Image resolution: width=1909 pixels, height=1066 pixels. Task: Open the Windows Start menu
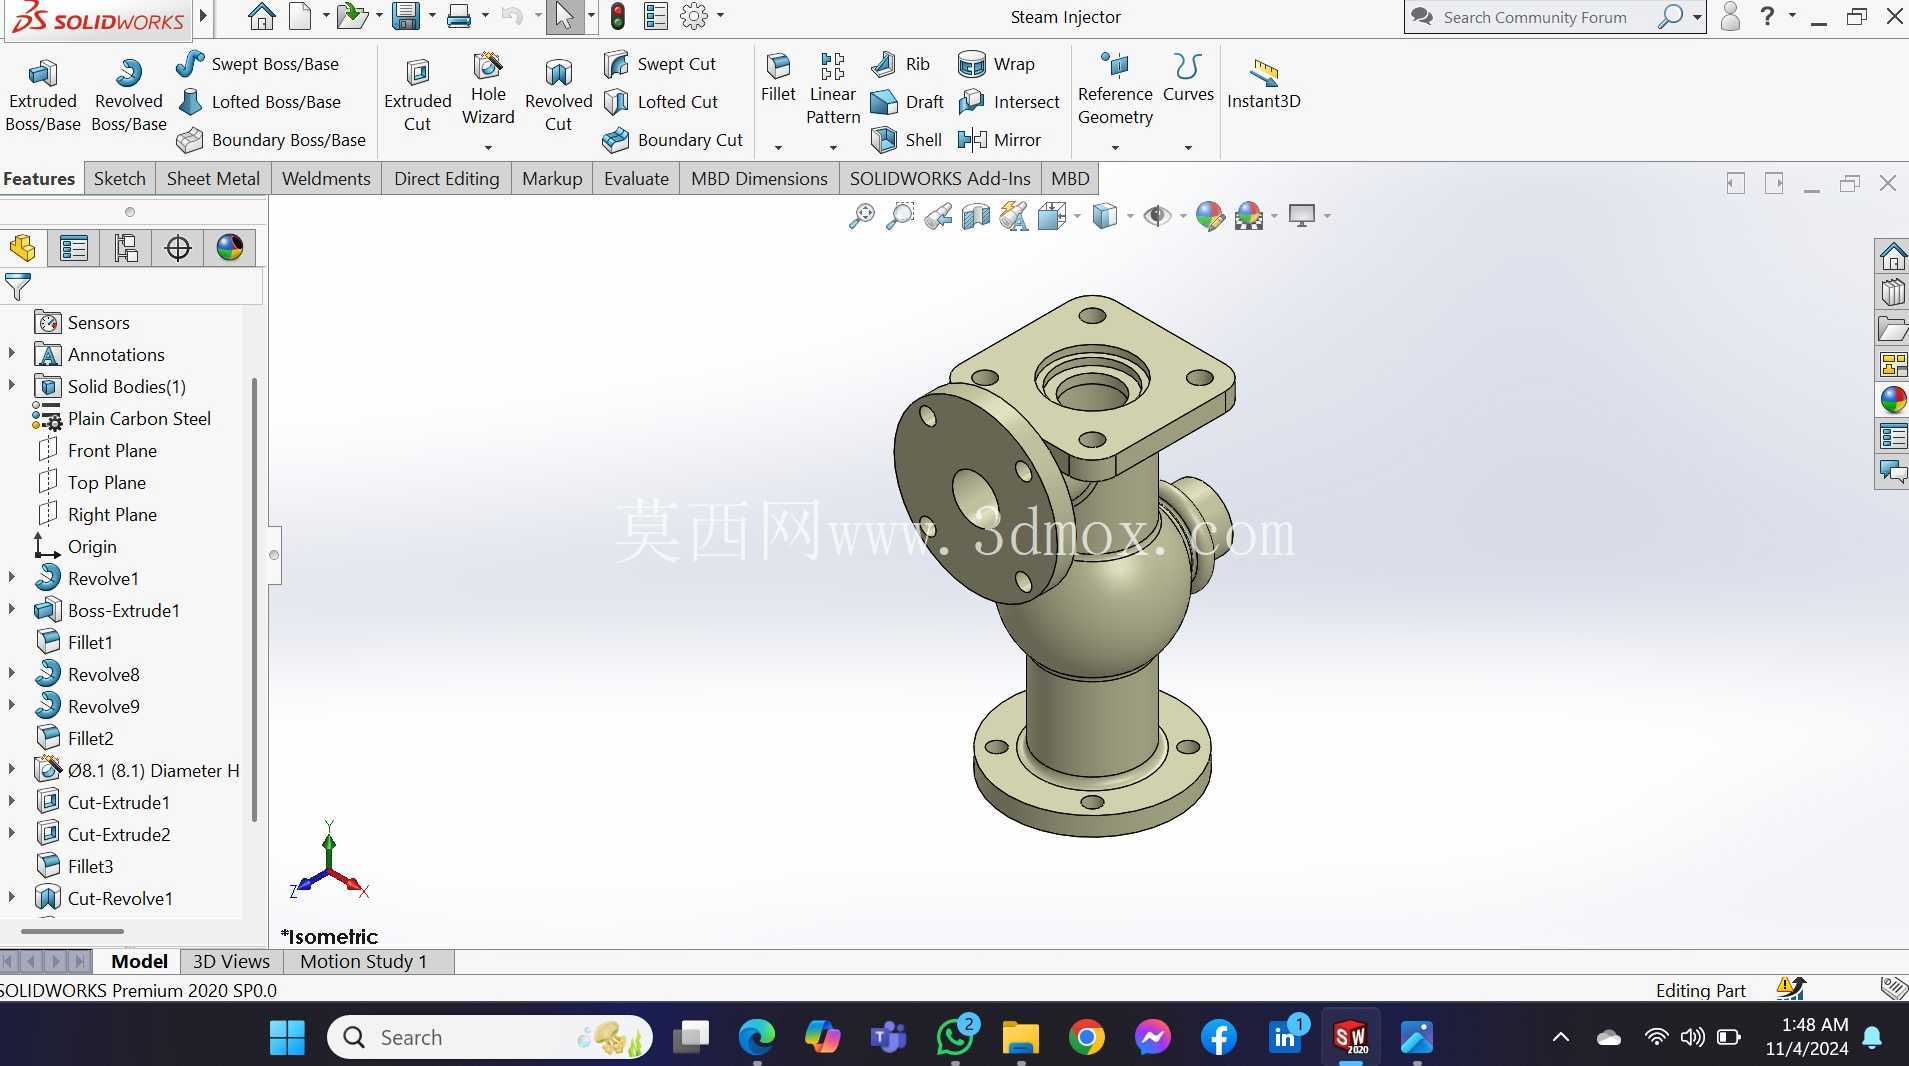[287, 1038]
